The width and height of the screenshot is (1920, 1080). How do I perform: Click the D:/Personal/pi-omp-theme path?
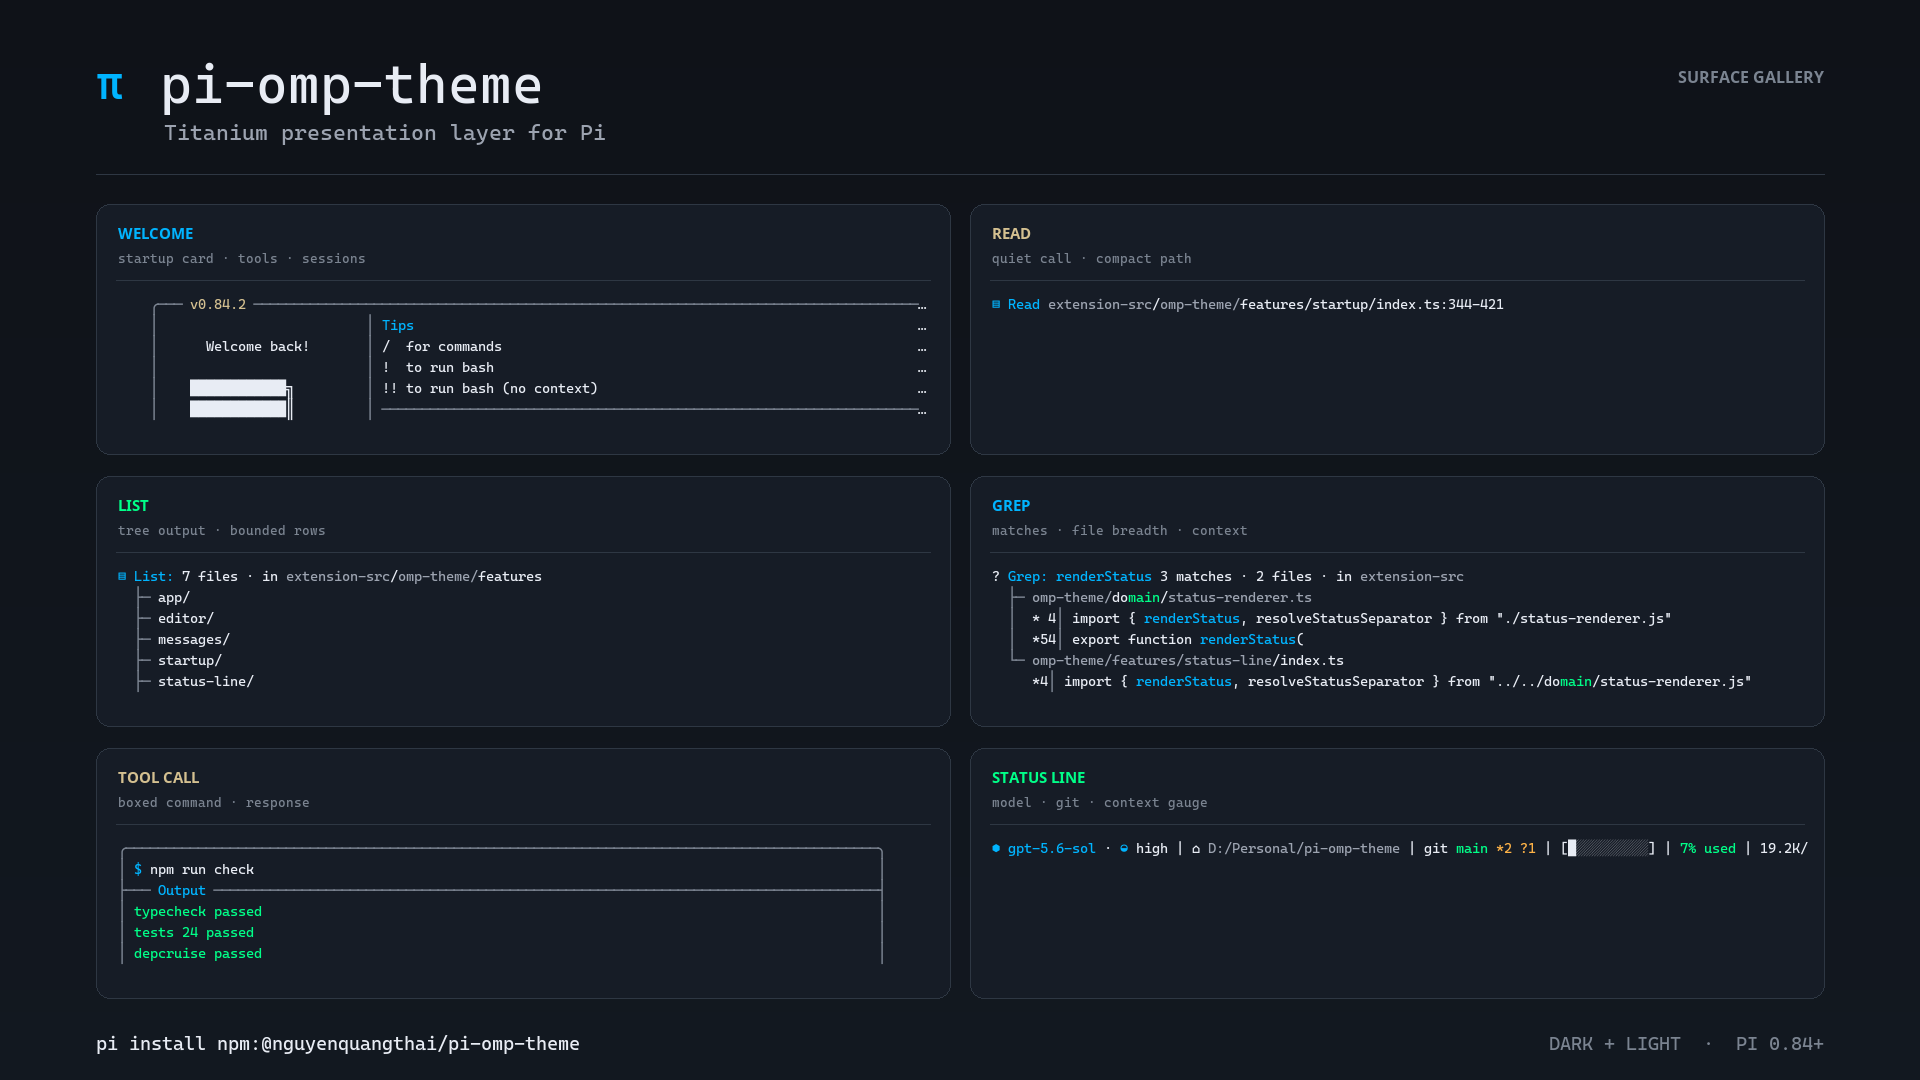1304,848
